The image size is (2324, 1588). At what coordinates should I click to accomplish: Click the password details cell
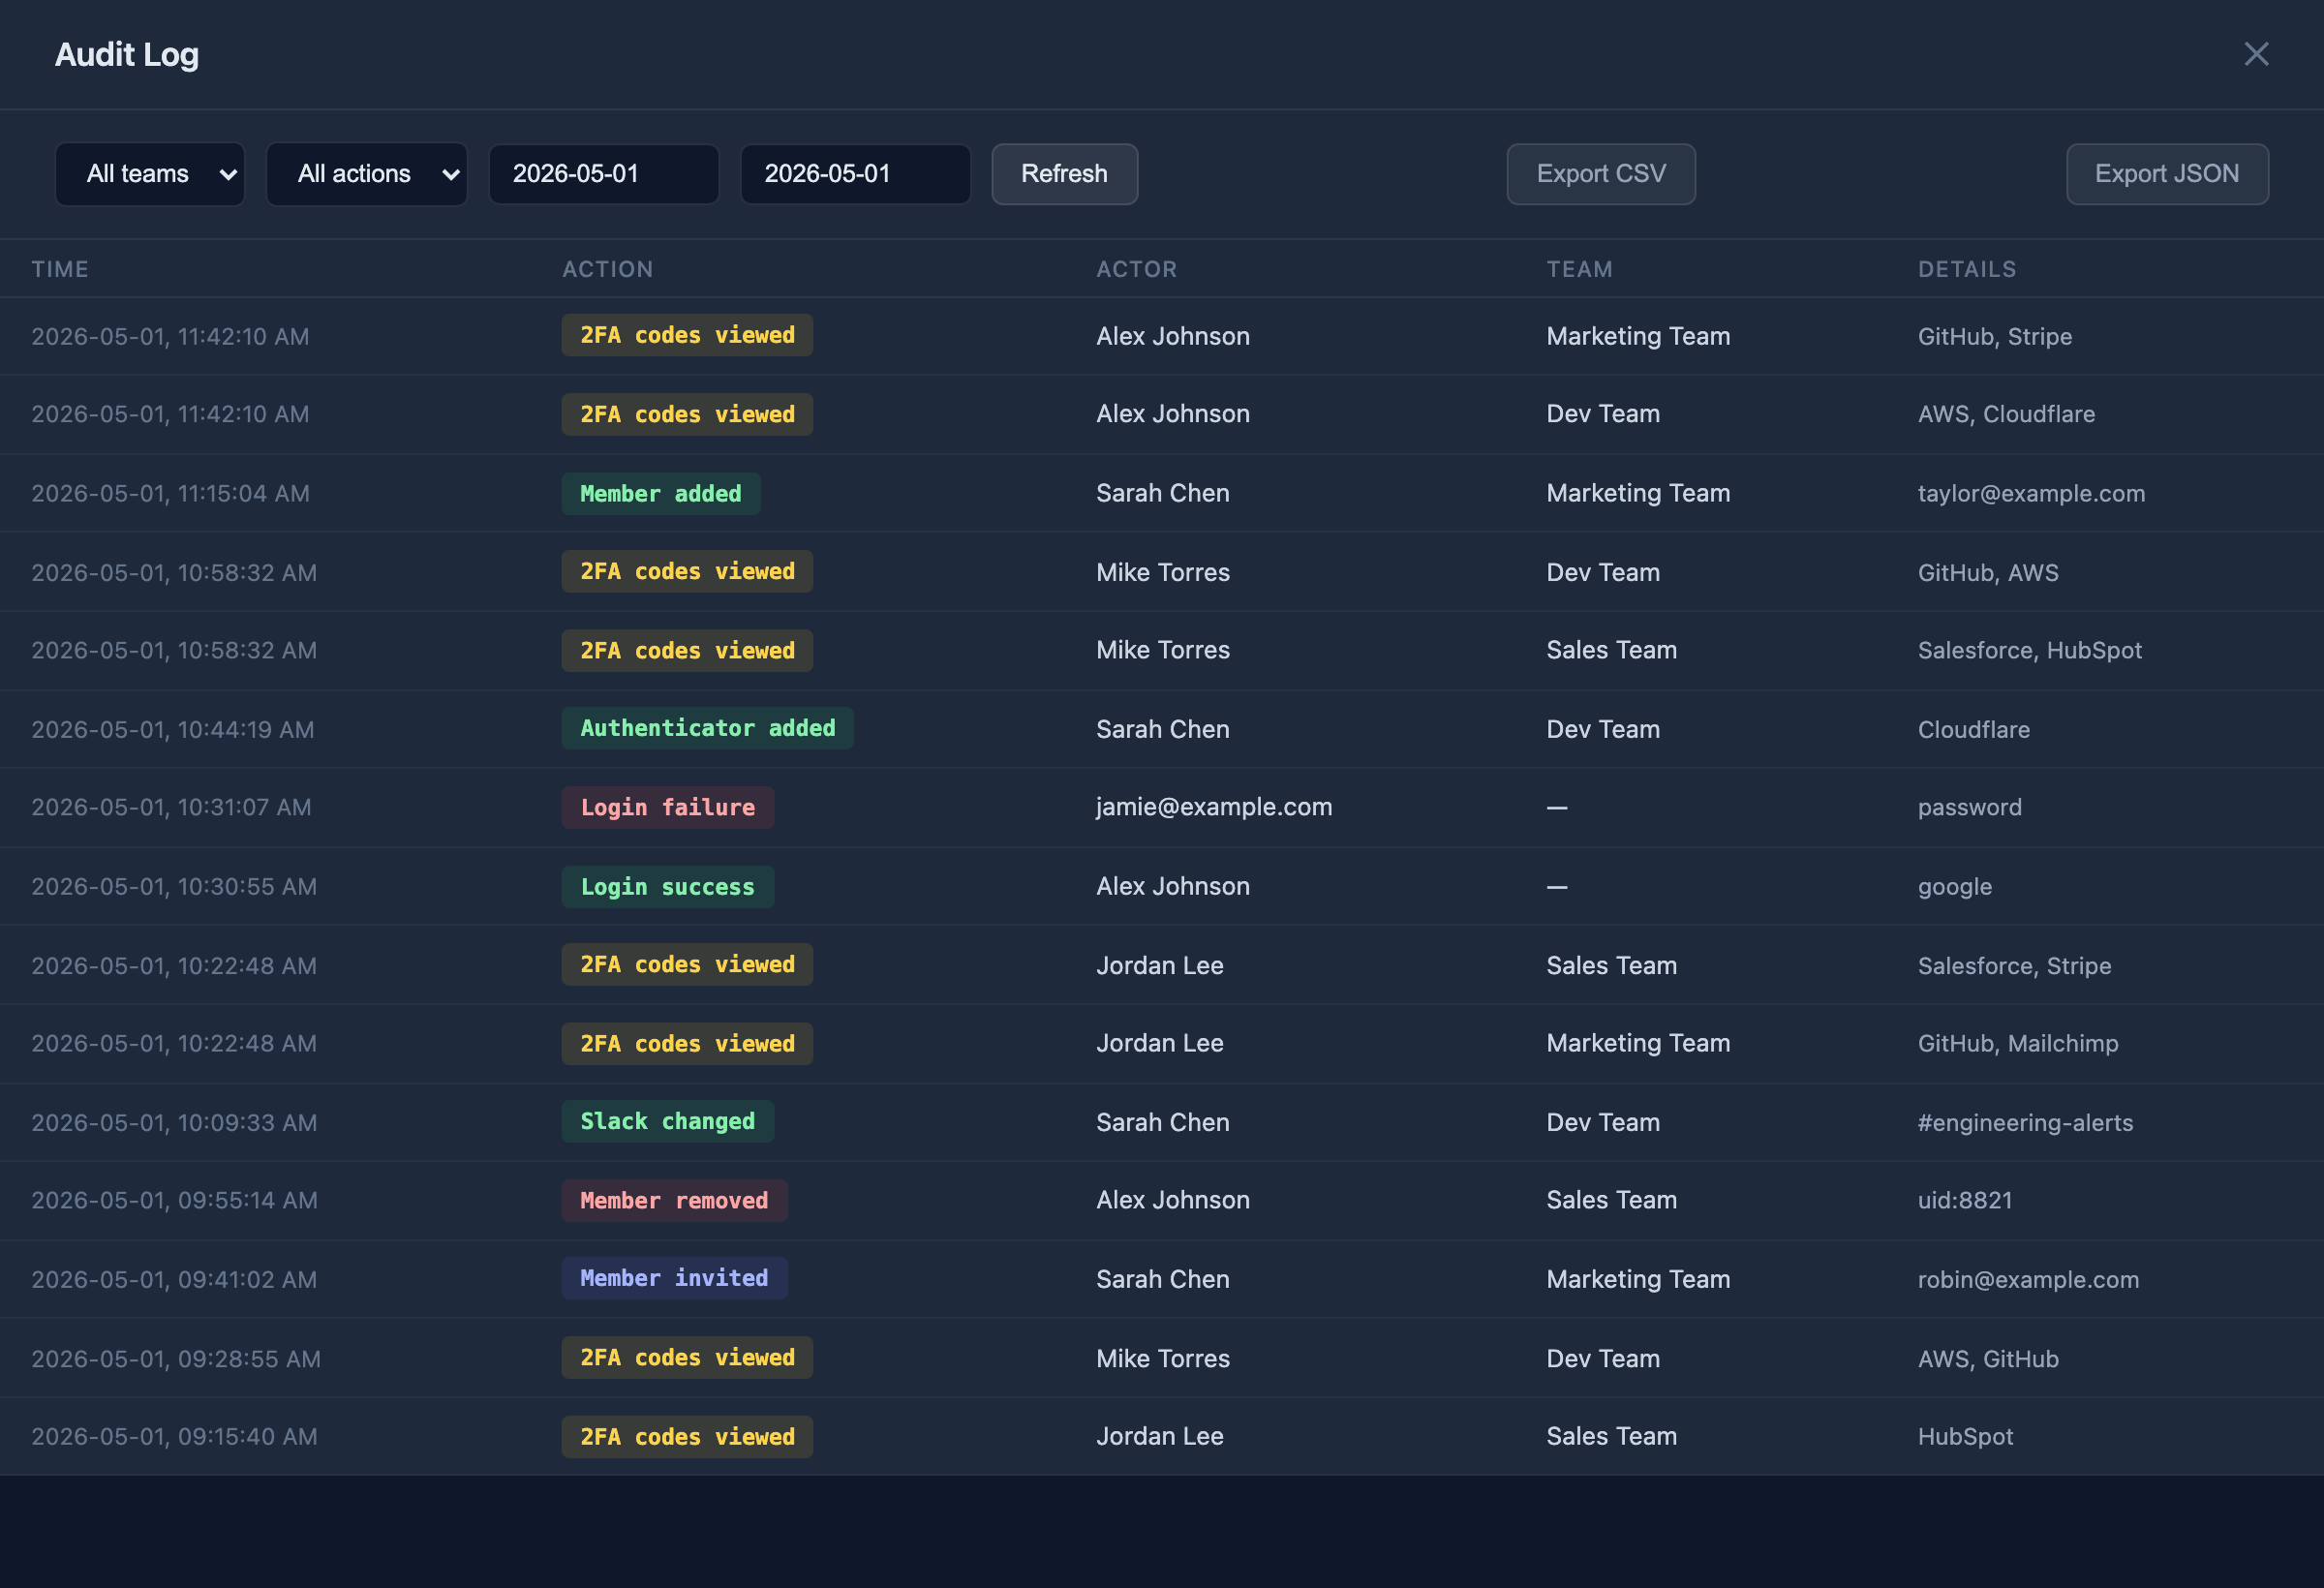coord(1969,807)
